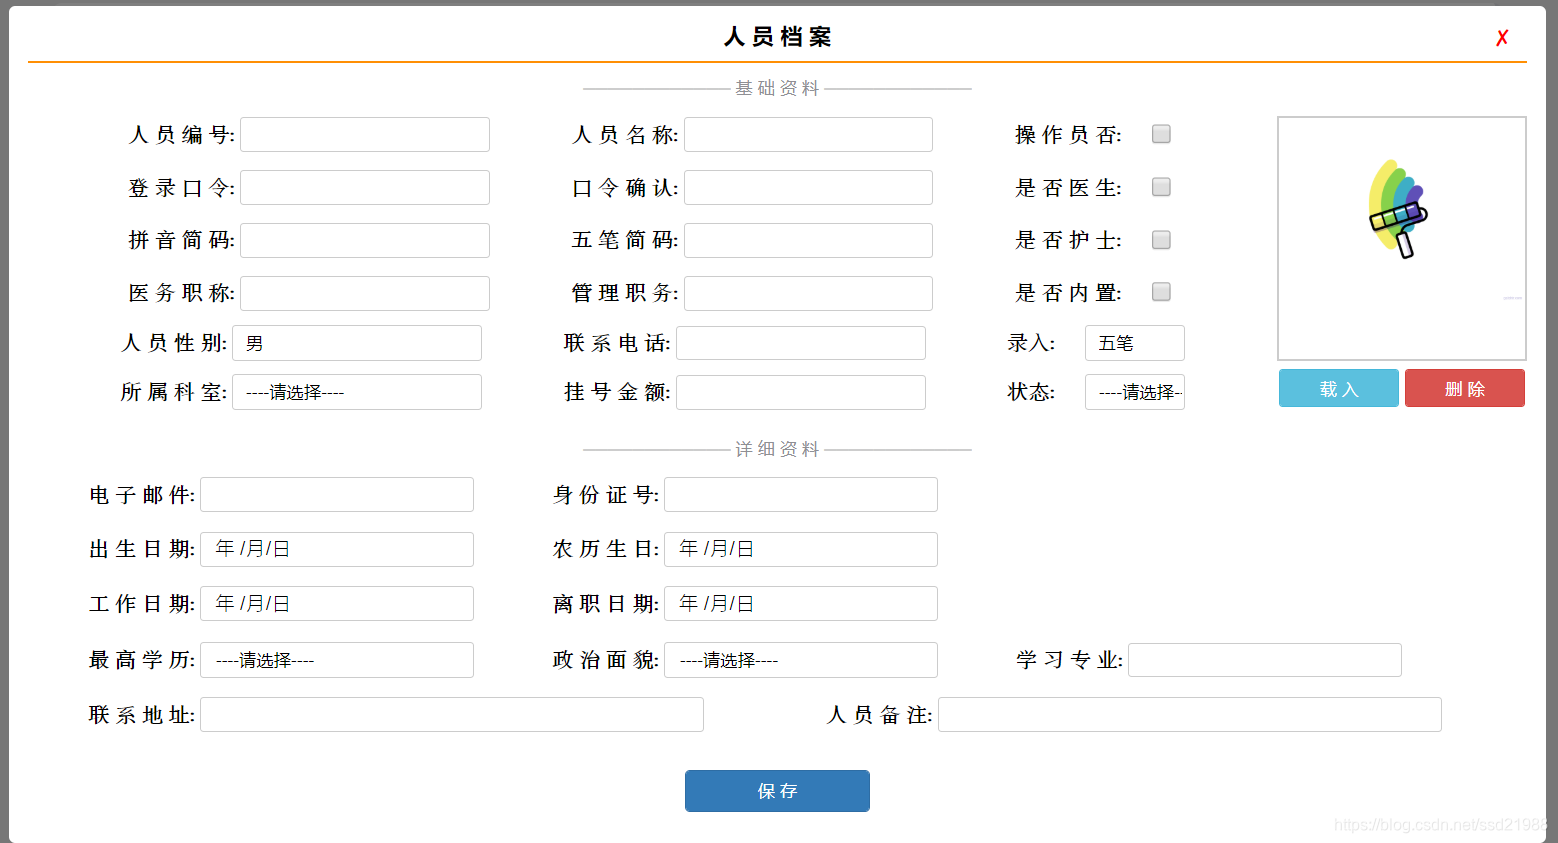Open the 出生日期 date field
Image resolution: width=1558 pixels, height=843 pixels.
coord(337,549)
